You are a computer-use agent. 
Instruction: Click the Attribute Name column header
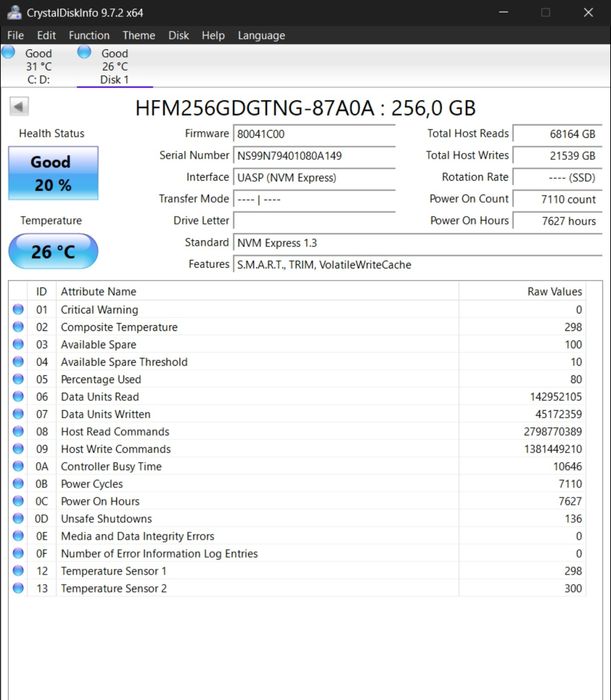tap(258, 292)
